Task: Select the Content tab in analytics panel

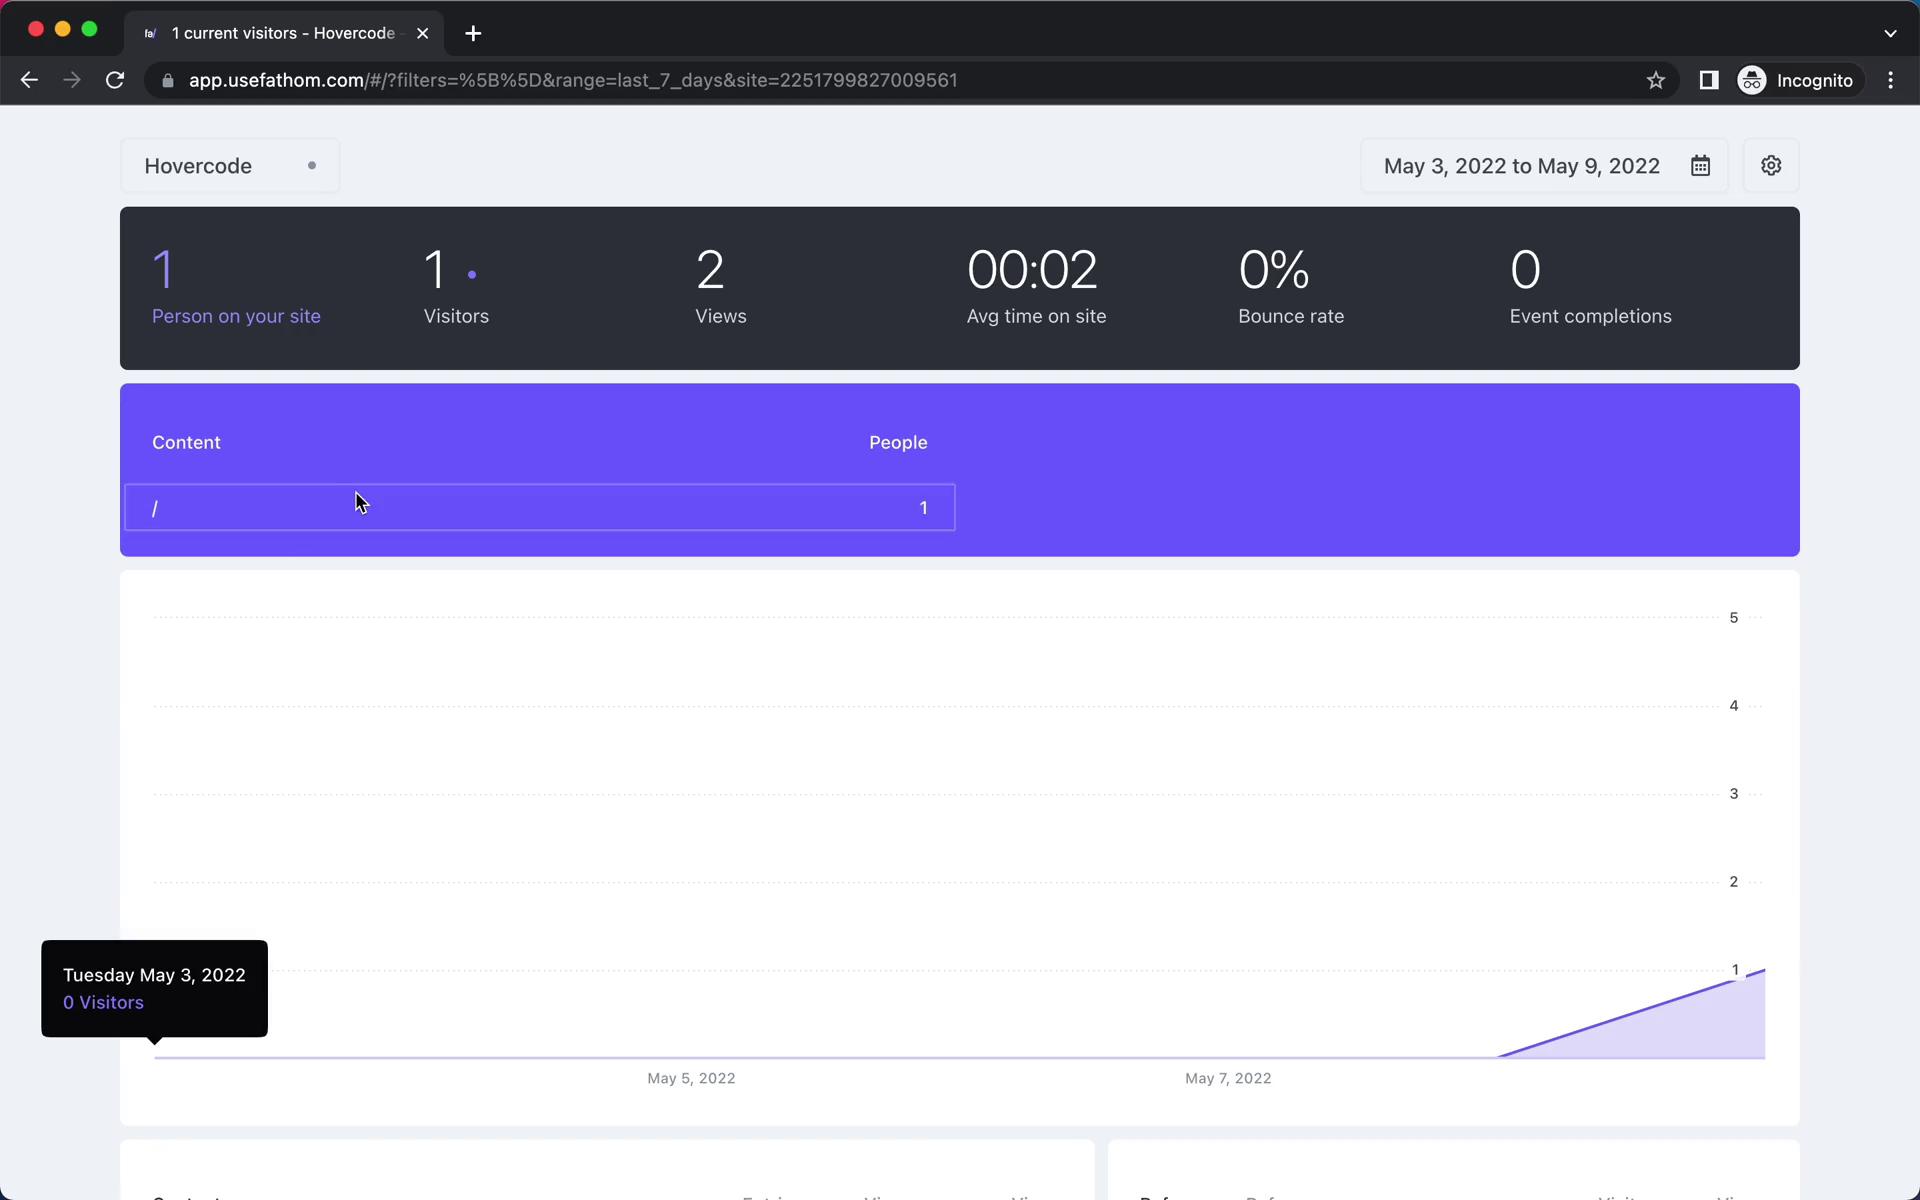Action: coord(185,441)
